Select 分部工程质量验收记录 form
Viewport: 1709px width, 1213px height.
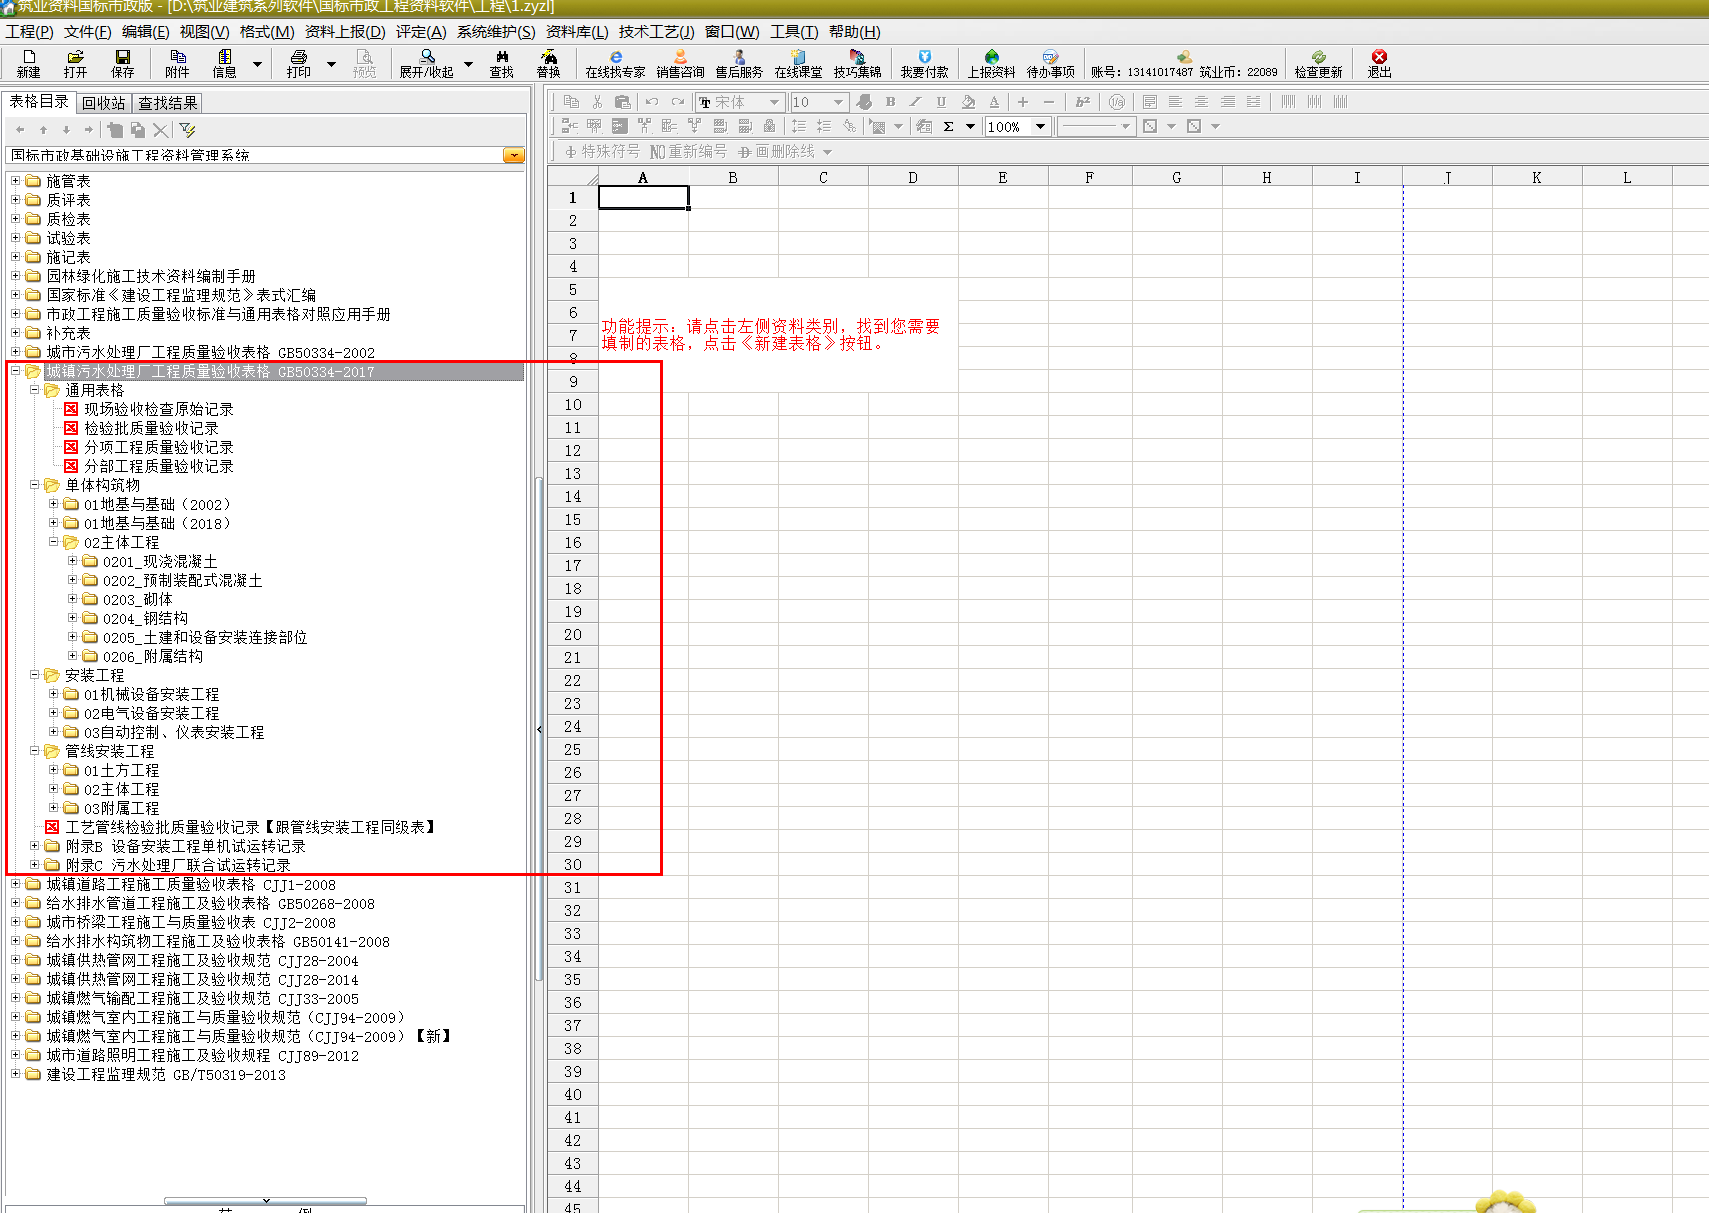[x=158, y=466]
